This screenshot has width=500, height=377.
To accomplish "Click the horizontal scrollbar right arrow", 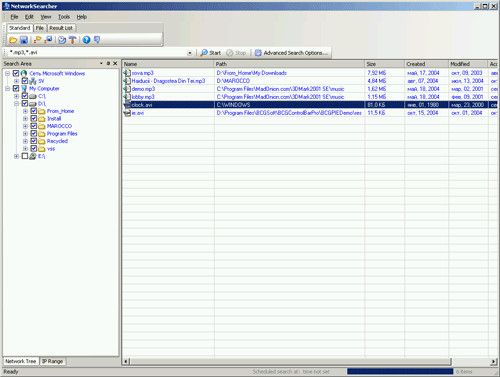I will pos(493,361).
